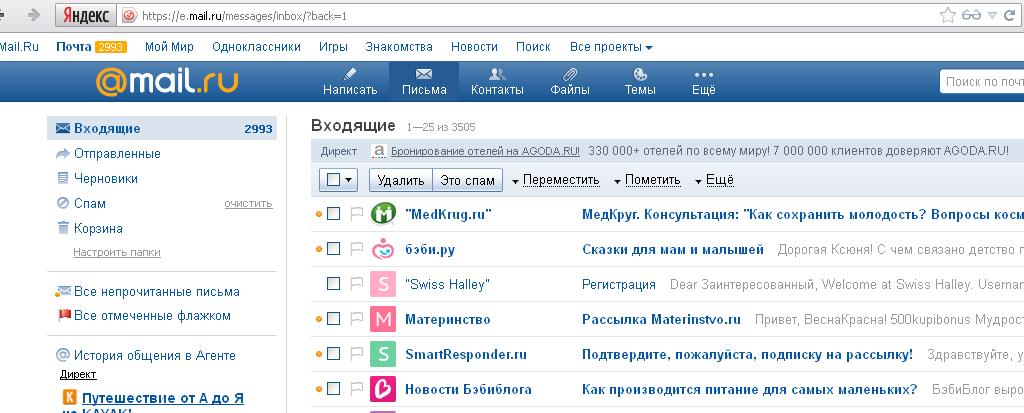
Task: Click the Написать compose pencil icon
Action: [350, 74]
